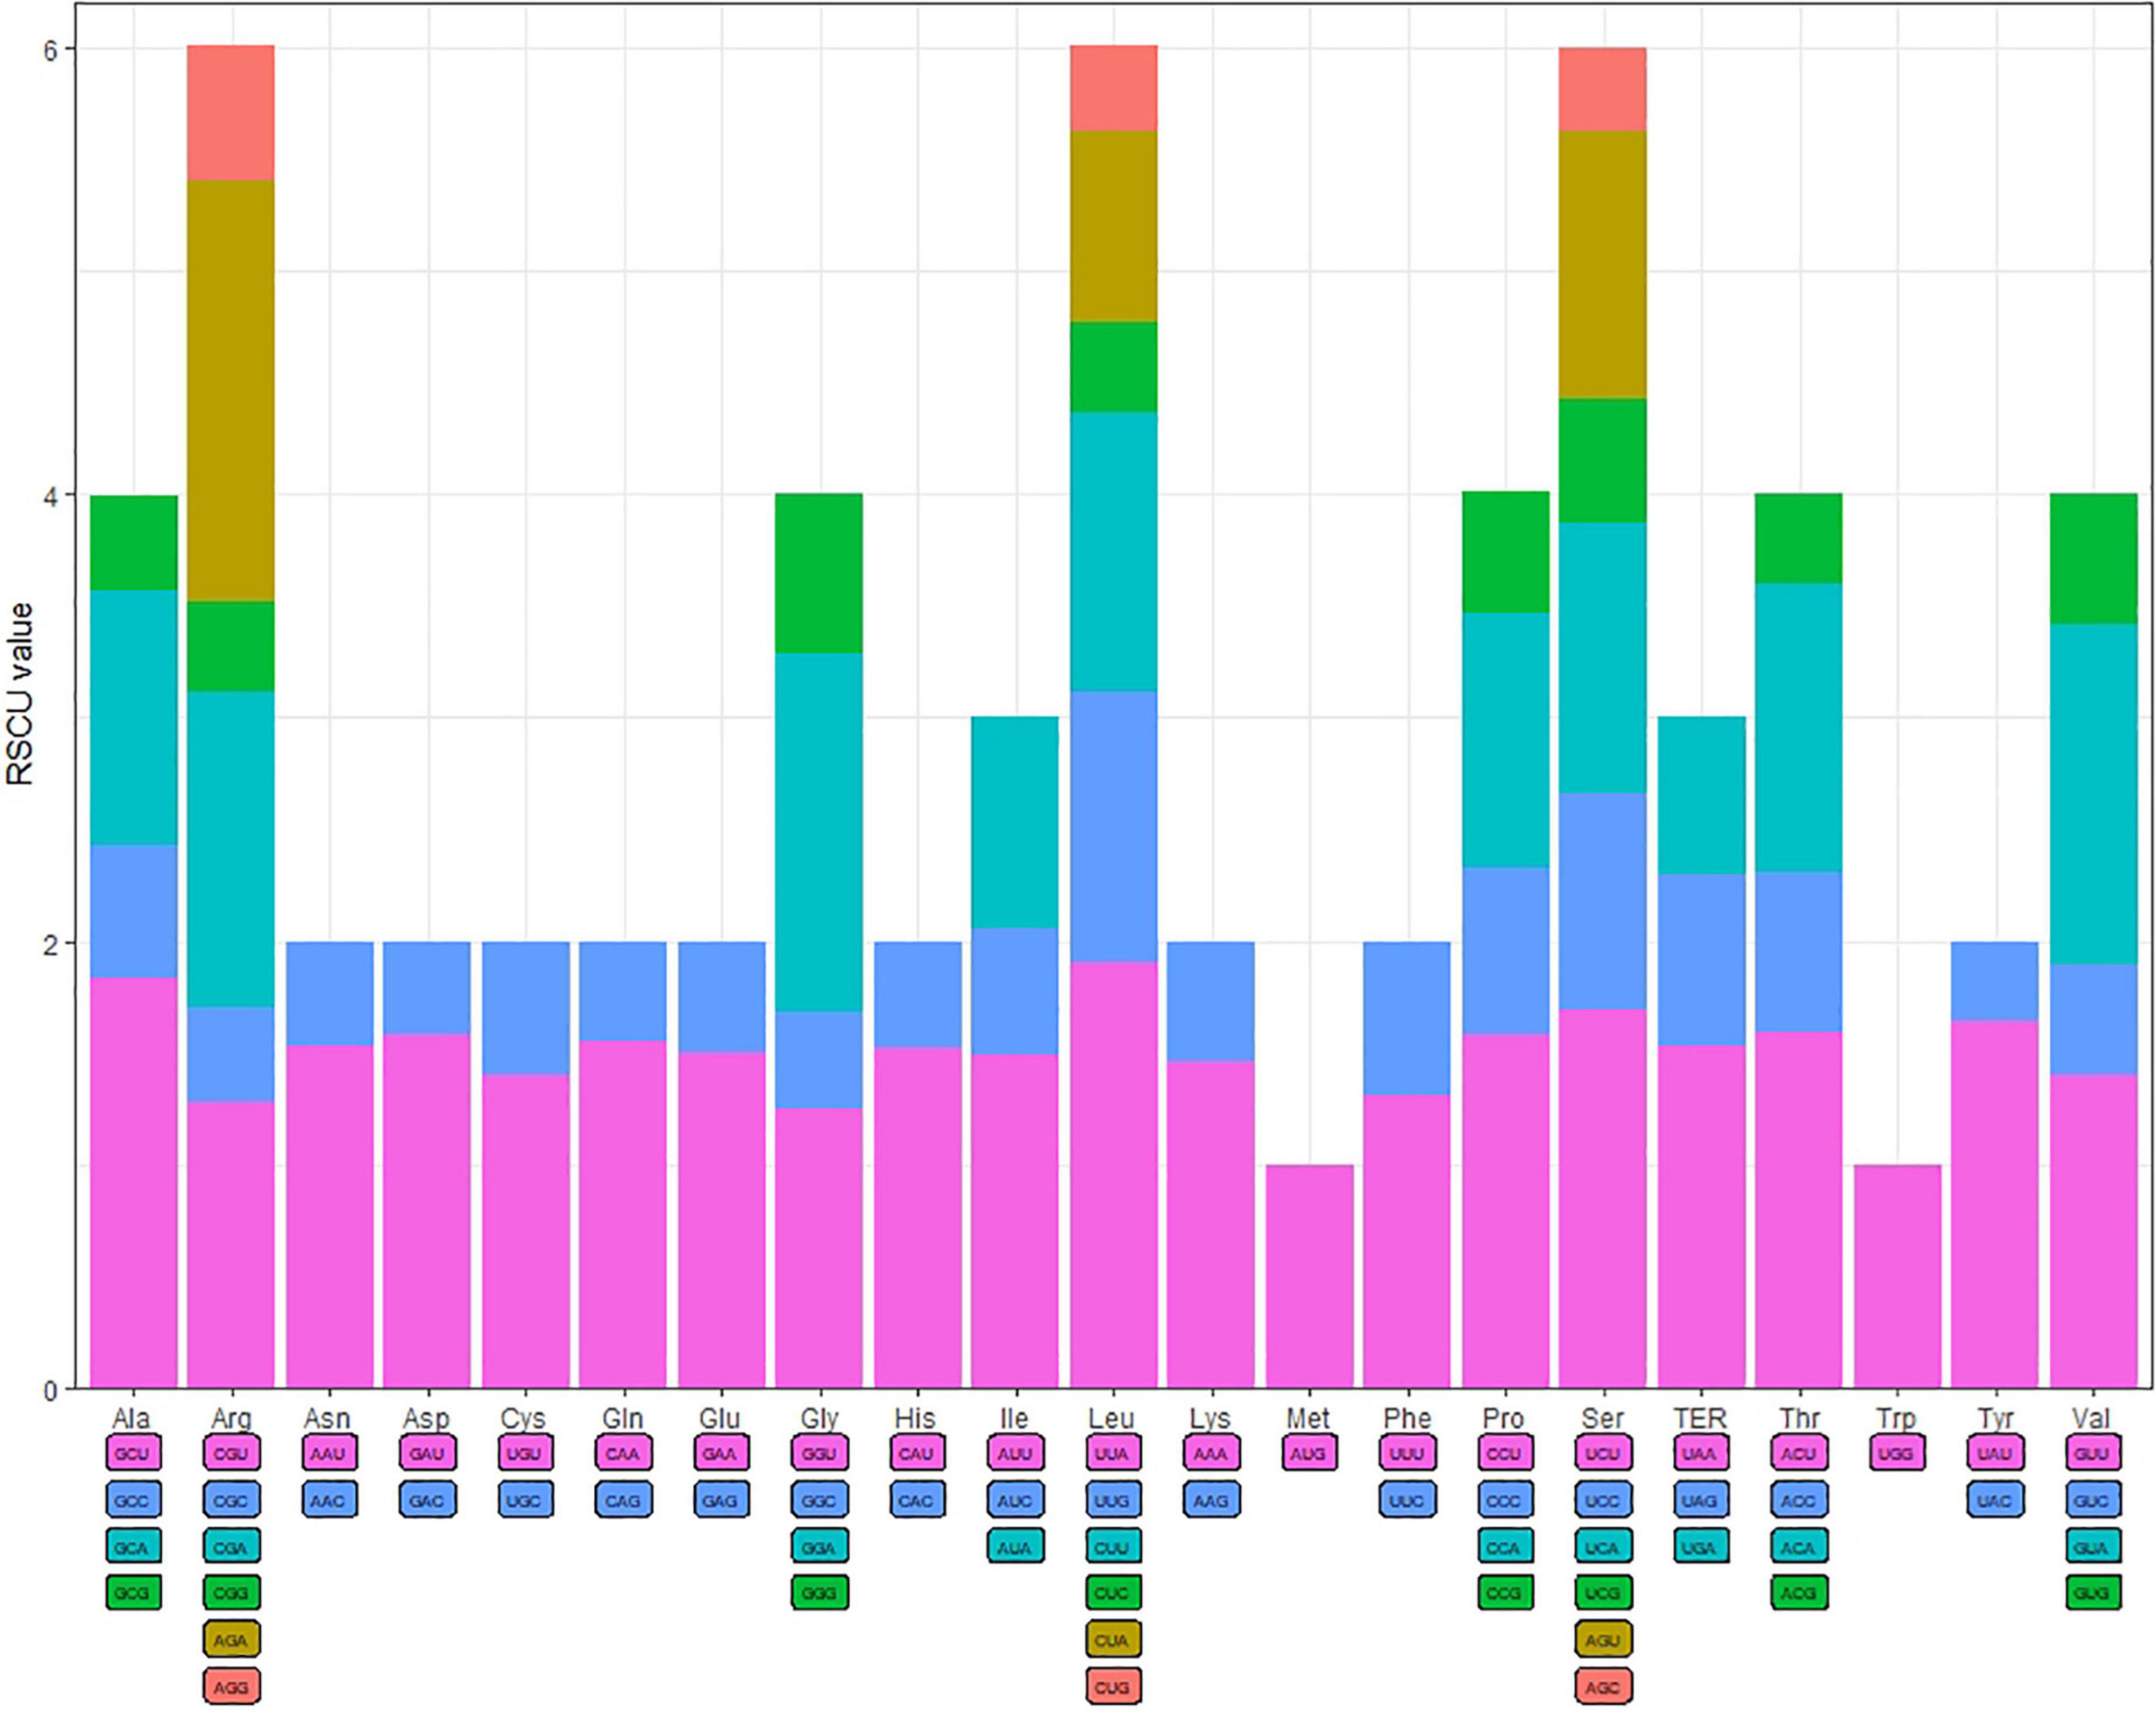2156x1712 pixels.
Task: Select the GGG green codon label
Action: point(819,1592)
